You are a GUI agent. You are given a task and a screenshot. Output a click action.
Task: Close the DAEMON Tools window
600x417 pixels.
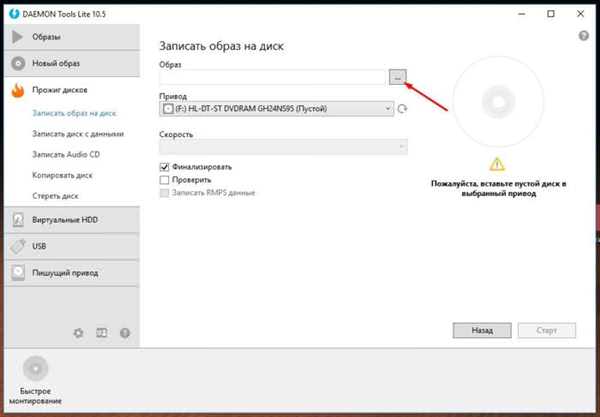pos(580,14)
